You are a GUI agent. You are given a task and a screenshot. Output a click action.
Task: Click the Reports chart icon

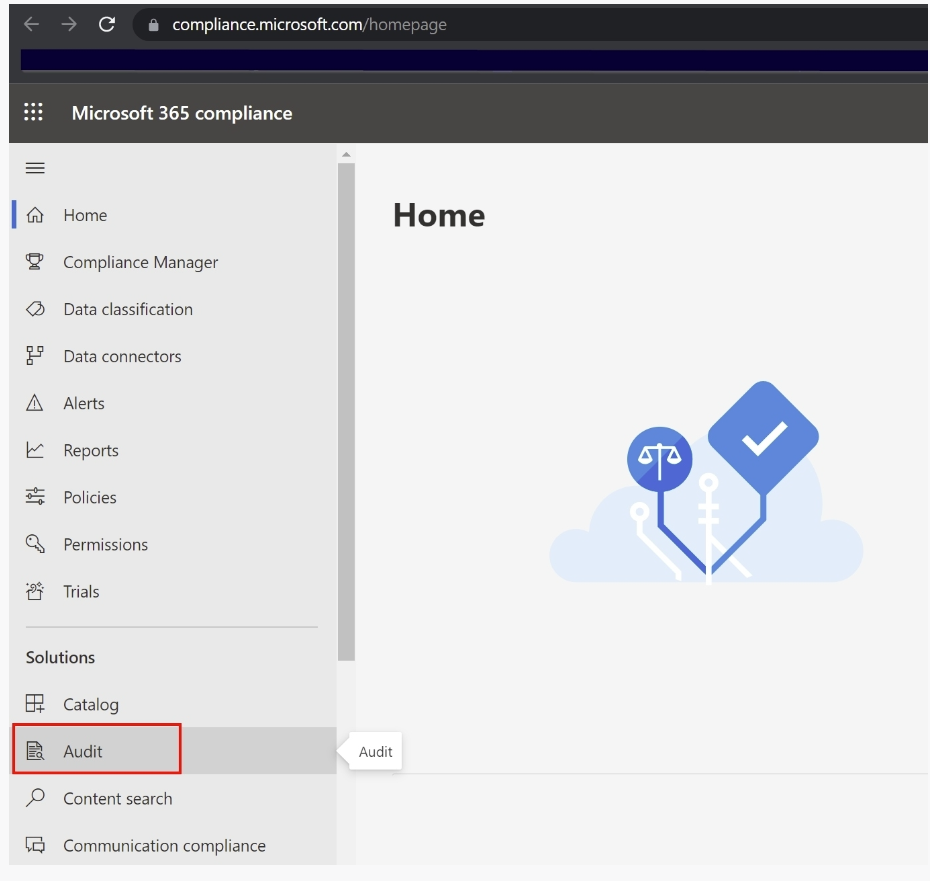point(35,450)
